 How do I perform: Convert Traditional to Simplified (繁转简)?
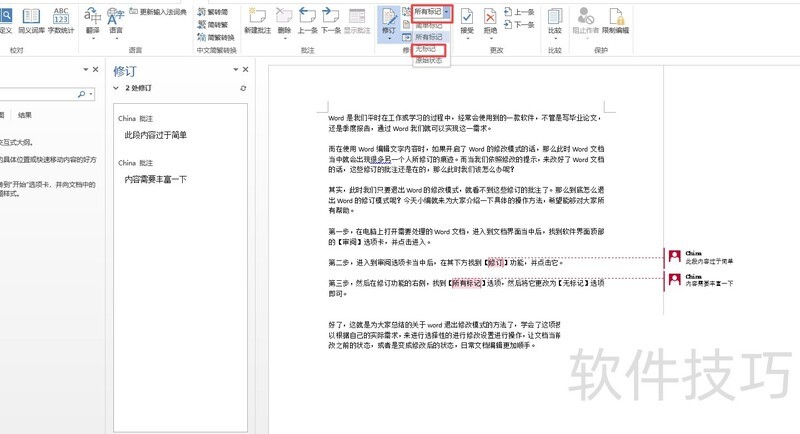(x=213, y=12)
